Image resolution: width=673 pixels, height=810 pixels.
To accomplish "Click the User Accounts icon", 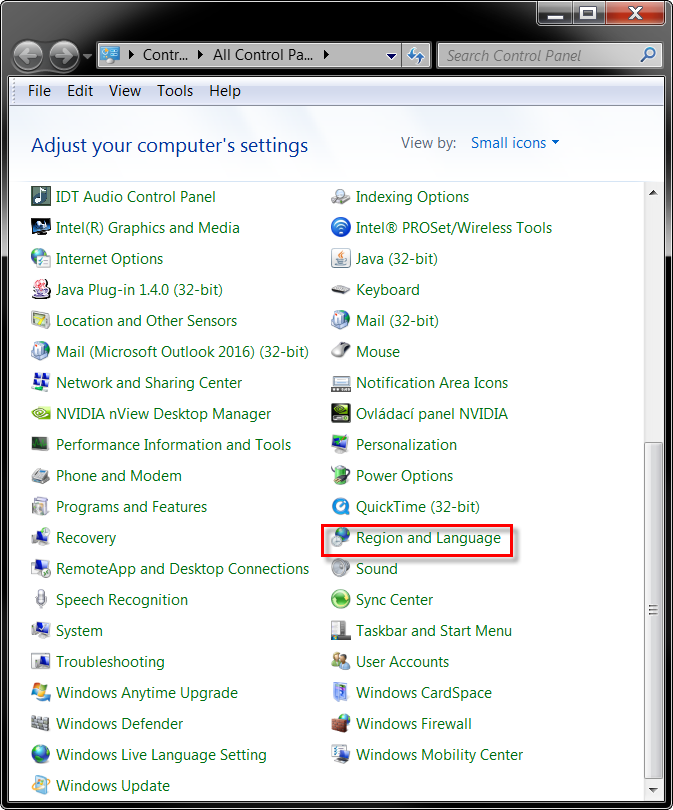I will pos(340,662).
